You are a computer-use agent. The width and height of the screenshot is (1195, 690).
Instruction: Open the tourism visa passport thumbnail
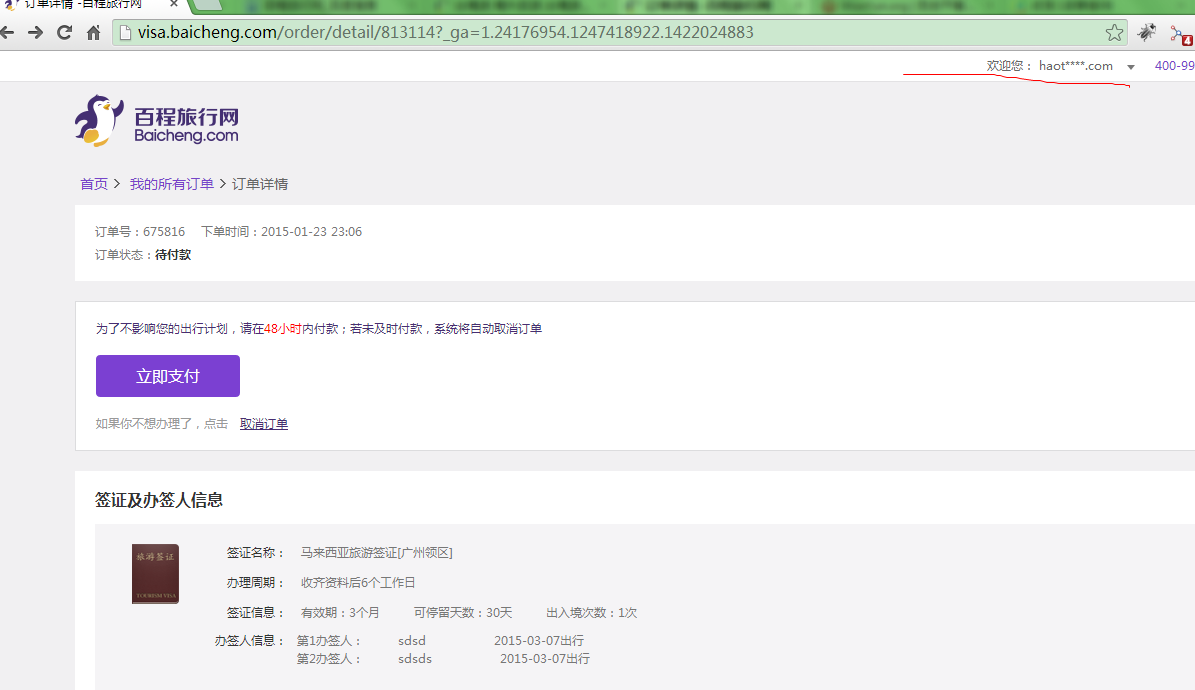coord(155,573)
